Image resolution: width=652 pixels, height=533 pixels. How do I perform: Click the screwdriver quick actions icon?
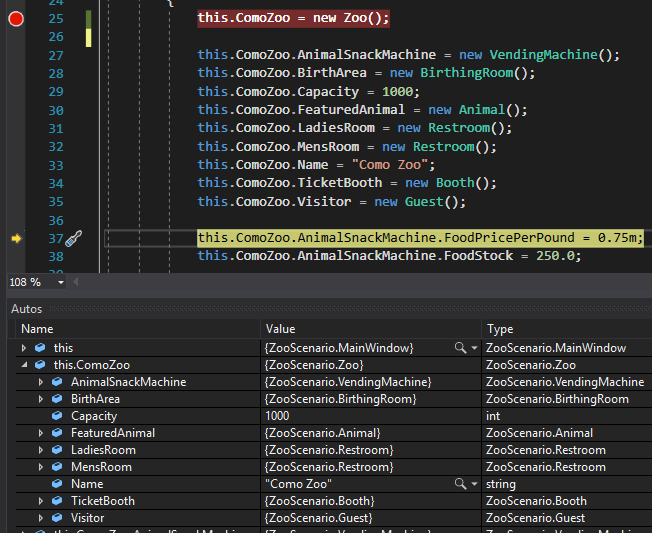click(x=73, y=238)
